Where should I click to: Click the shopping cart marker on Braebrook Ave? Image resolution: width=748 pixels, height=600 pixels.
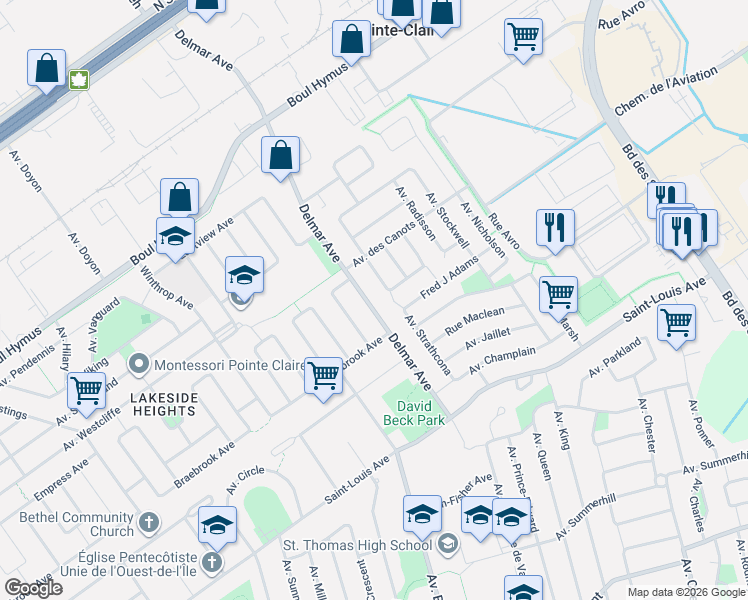323,378
